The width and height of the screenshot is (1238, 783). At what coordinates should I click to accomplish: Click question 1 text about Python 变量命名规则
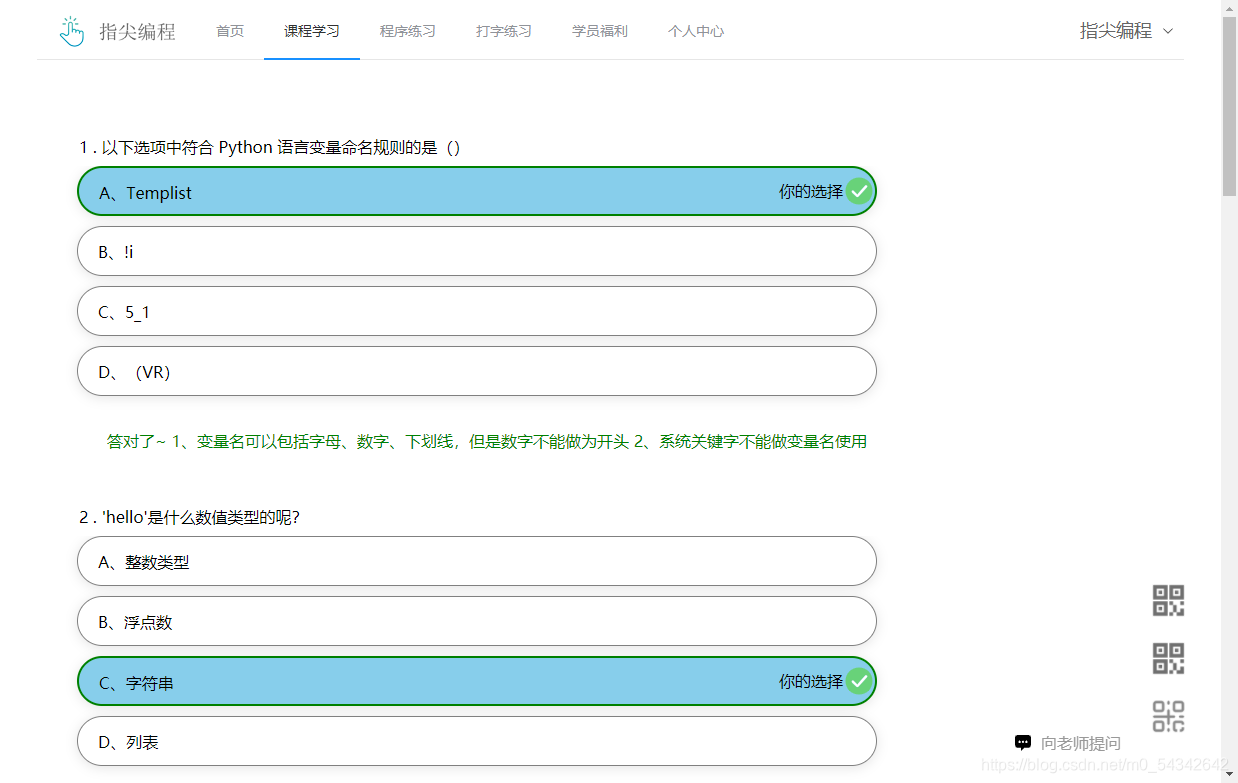pyautogui.click(x=270, y=147)
